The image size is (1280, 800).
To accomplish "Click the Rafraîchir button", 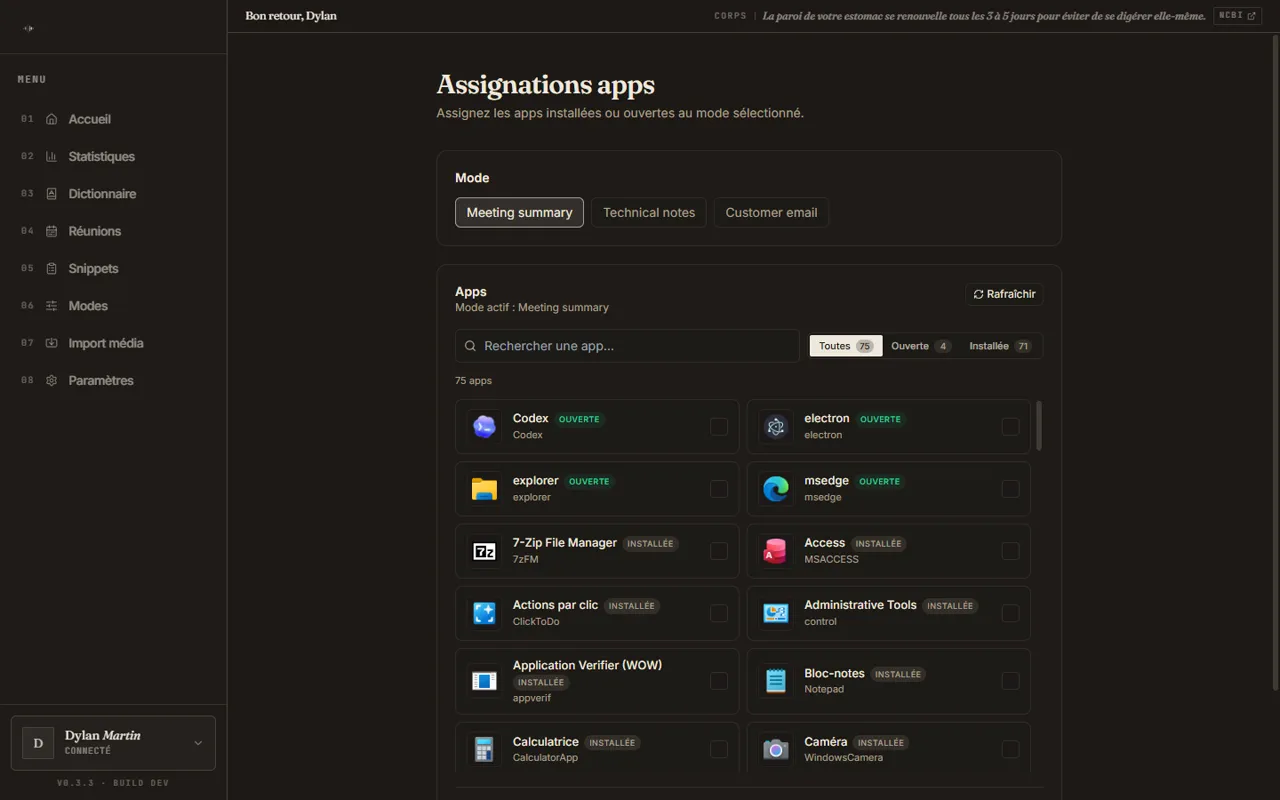I will coord(1004,294).
